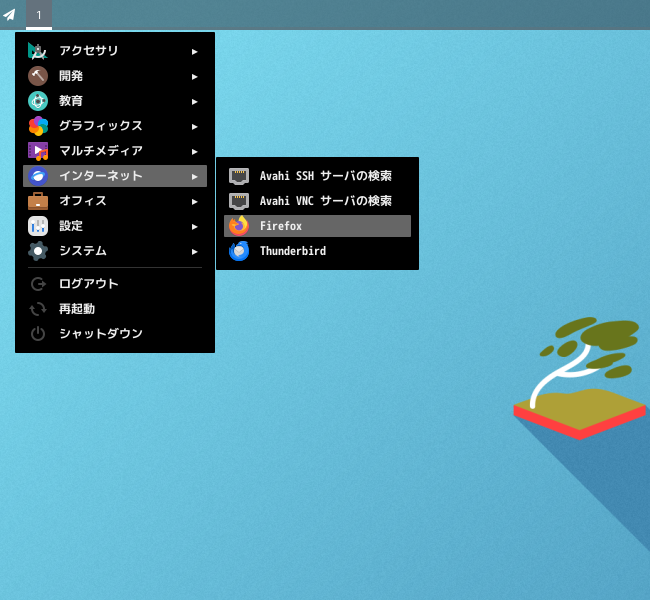Expand the 教育 submenu arrow
This screenshot has width=650, height=600.
point(195,101)
